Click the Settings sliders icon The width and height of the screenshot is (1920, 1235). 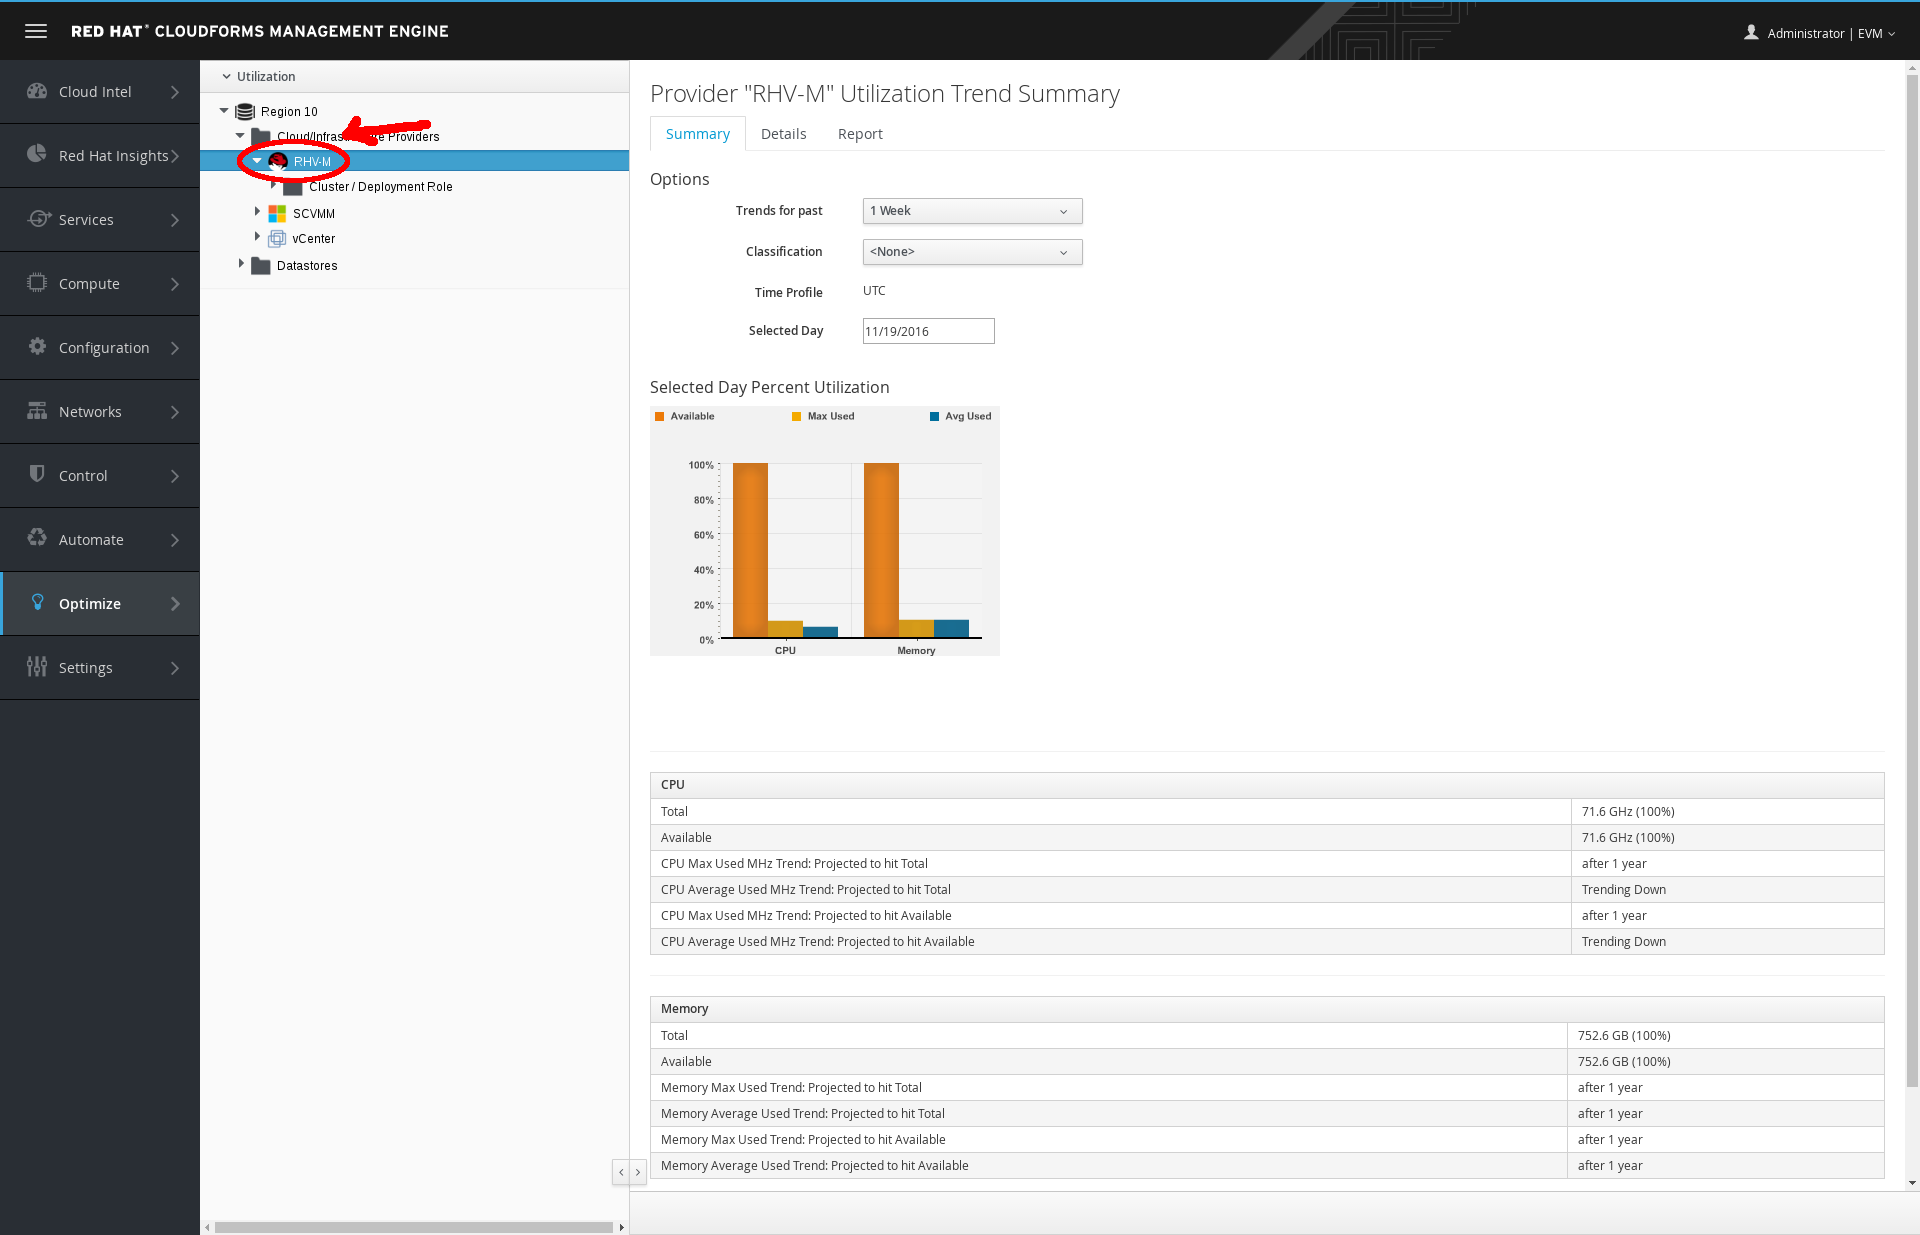(x=37, y=666)
